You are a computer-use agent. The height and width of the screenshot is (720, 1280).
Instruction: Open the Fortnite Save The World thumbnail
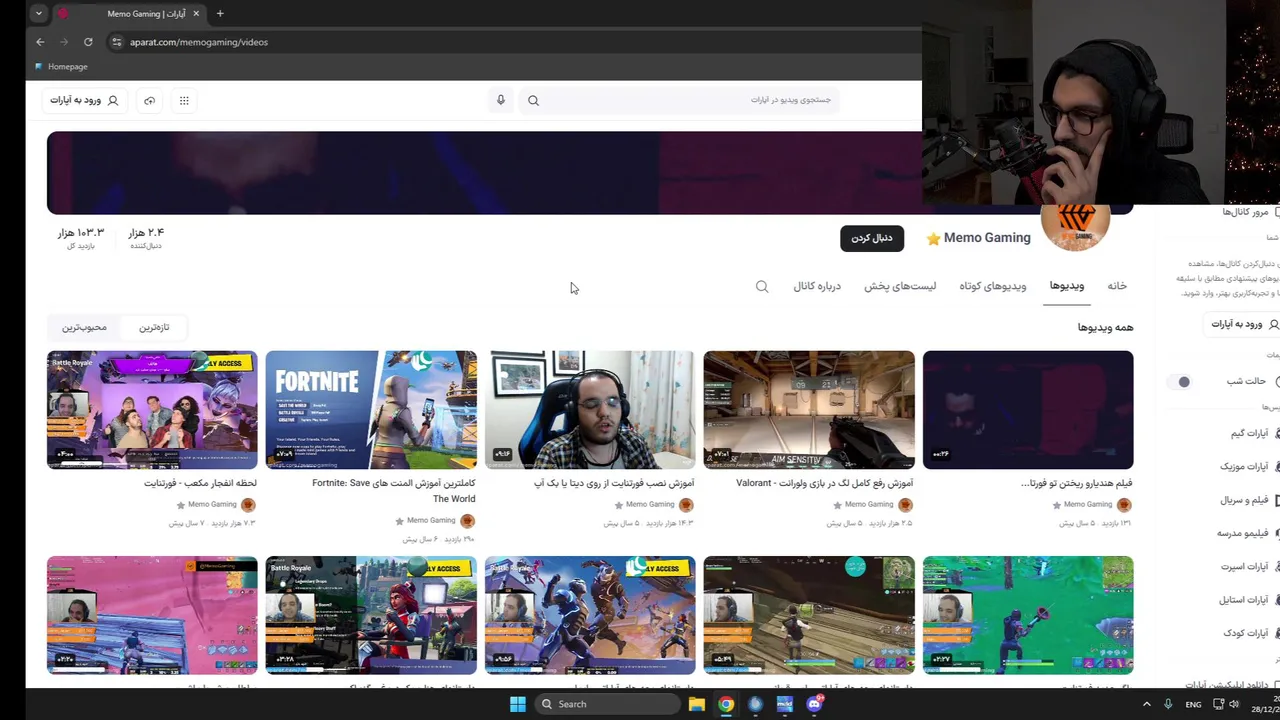371,410
